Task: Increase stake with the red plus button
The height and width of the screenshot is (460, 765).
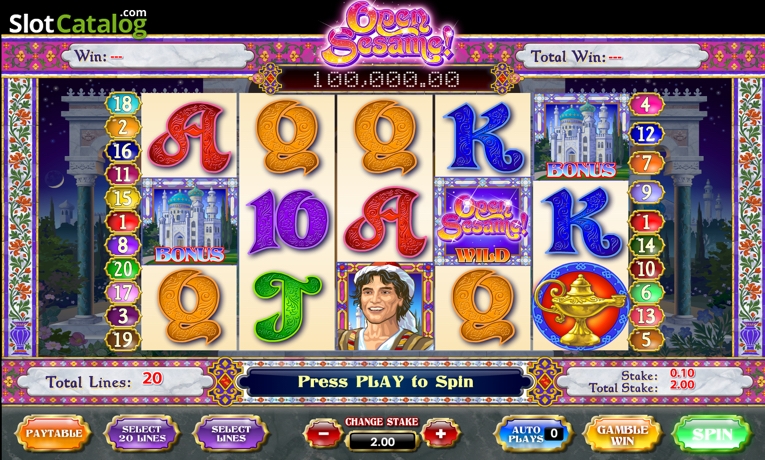Action: coord(440,433)
